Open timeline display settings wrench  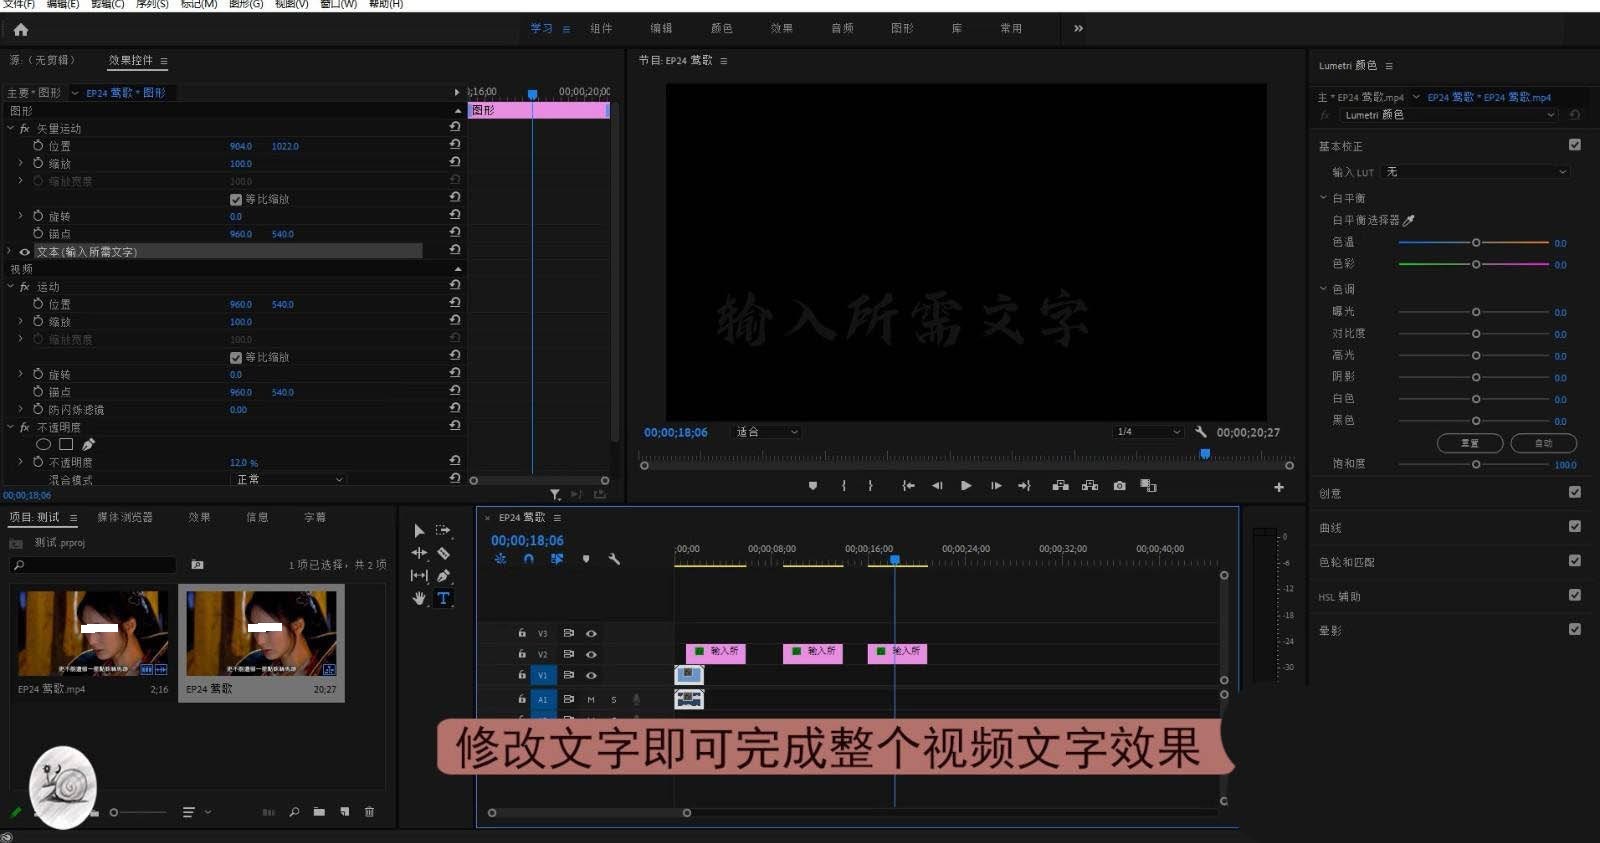(614, 559)
